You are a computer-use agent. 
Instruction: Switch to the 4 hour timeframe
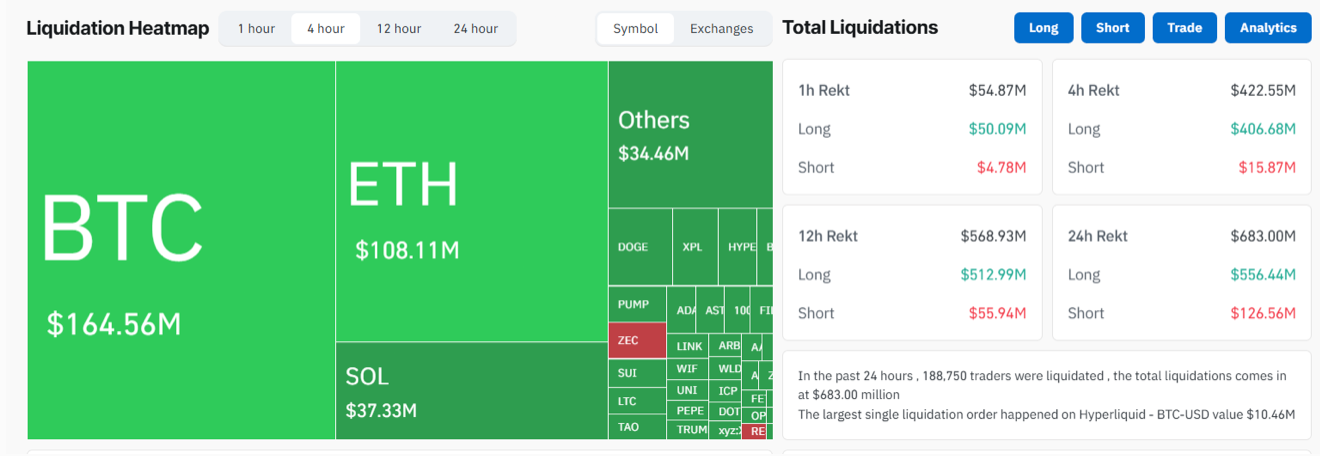point(326,29)
